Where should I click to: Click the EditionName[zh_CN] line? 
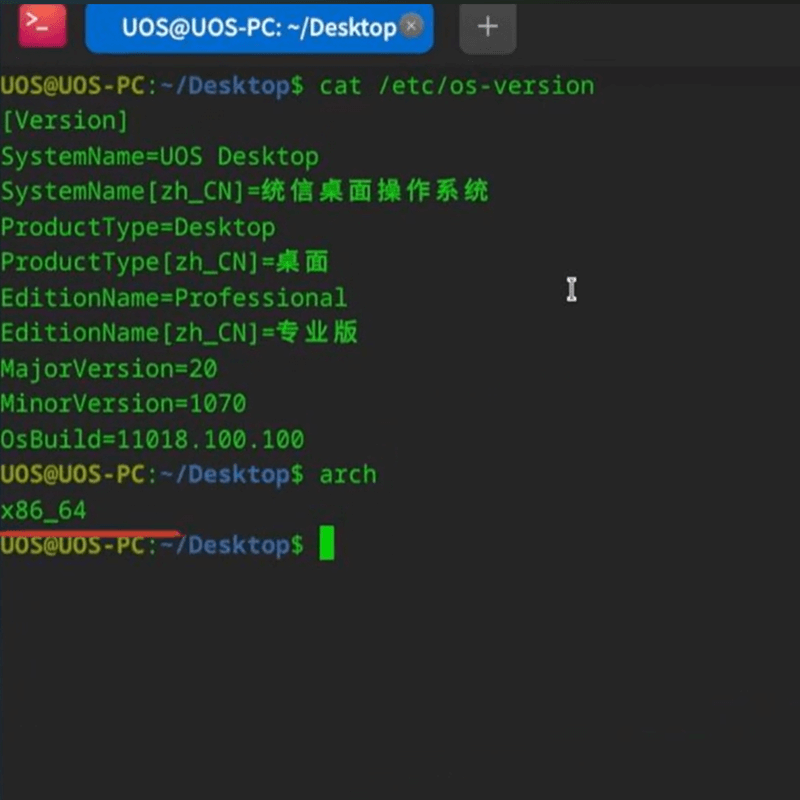pyautogui.click(x=180, y=333)
